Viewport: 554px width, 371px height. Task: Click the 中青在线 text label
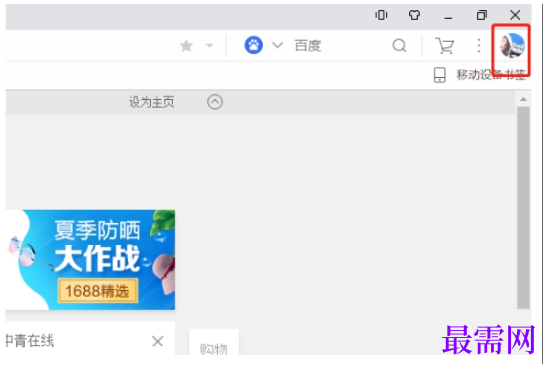tap(30, 341)
